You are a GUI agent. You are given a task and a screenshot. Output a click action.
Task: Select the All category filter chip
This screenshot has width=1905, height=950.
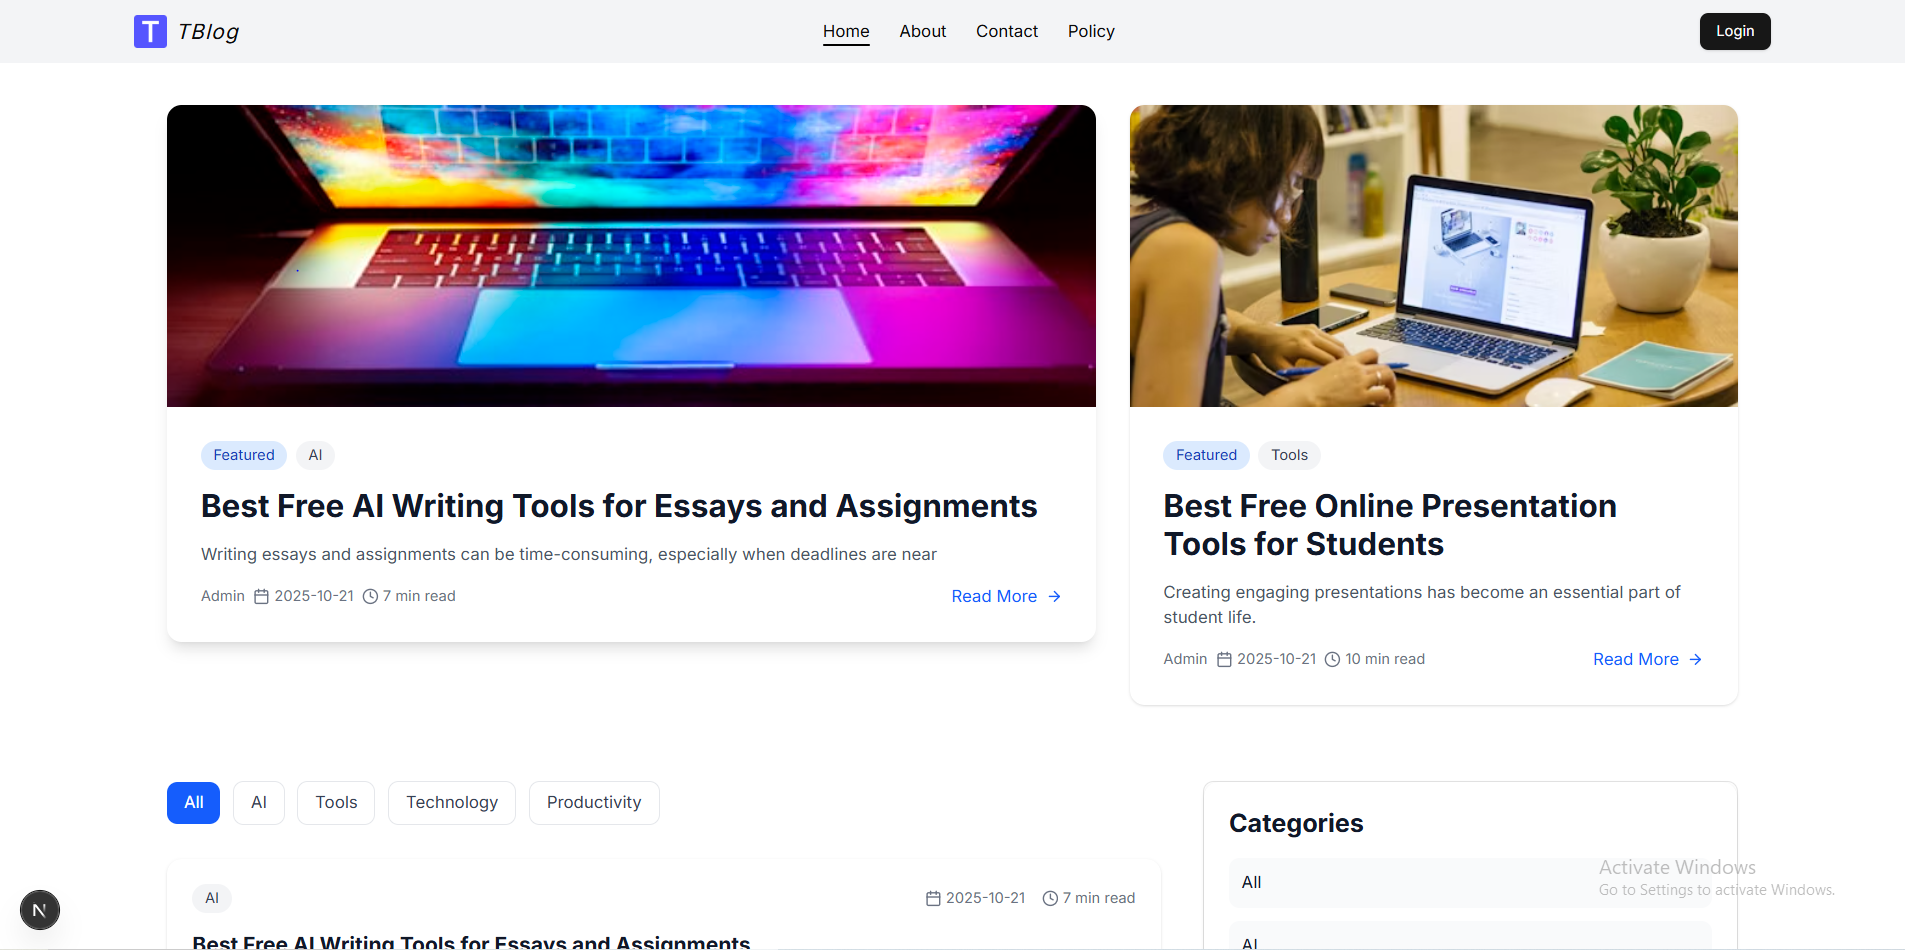click(x=193, y=802)
